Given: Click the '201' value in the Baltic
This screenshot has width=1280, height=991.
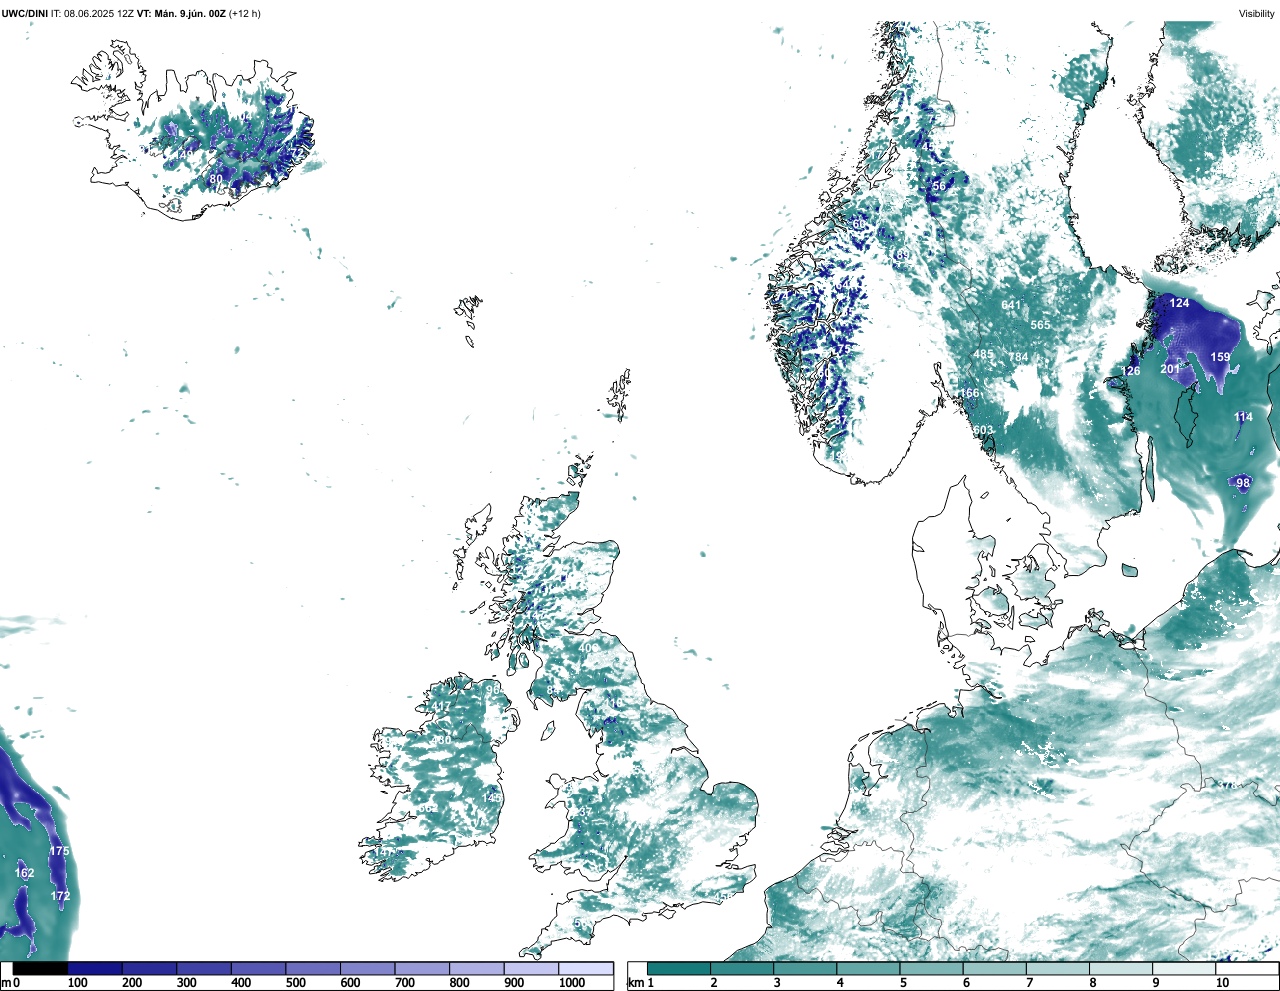Looking at the screenshot, I should pos(1170,369).
